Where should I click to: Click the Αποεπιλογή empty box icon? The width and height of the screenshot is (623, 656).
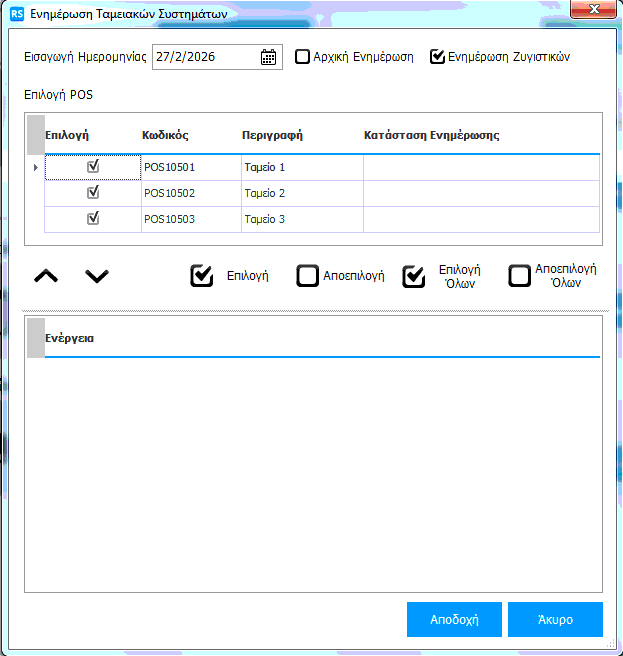[308, 276]
